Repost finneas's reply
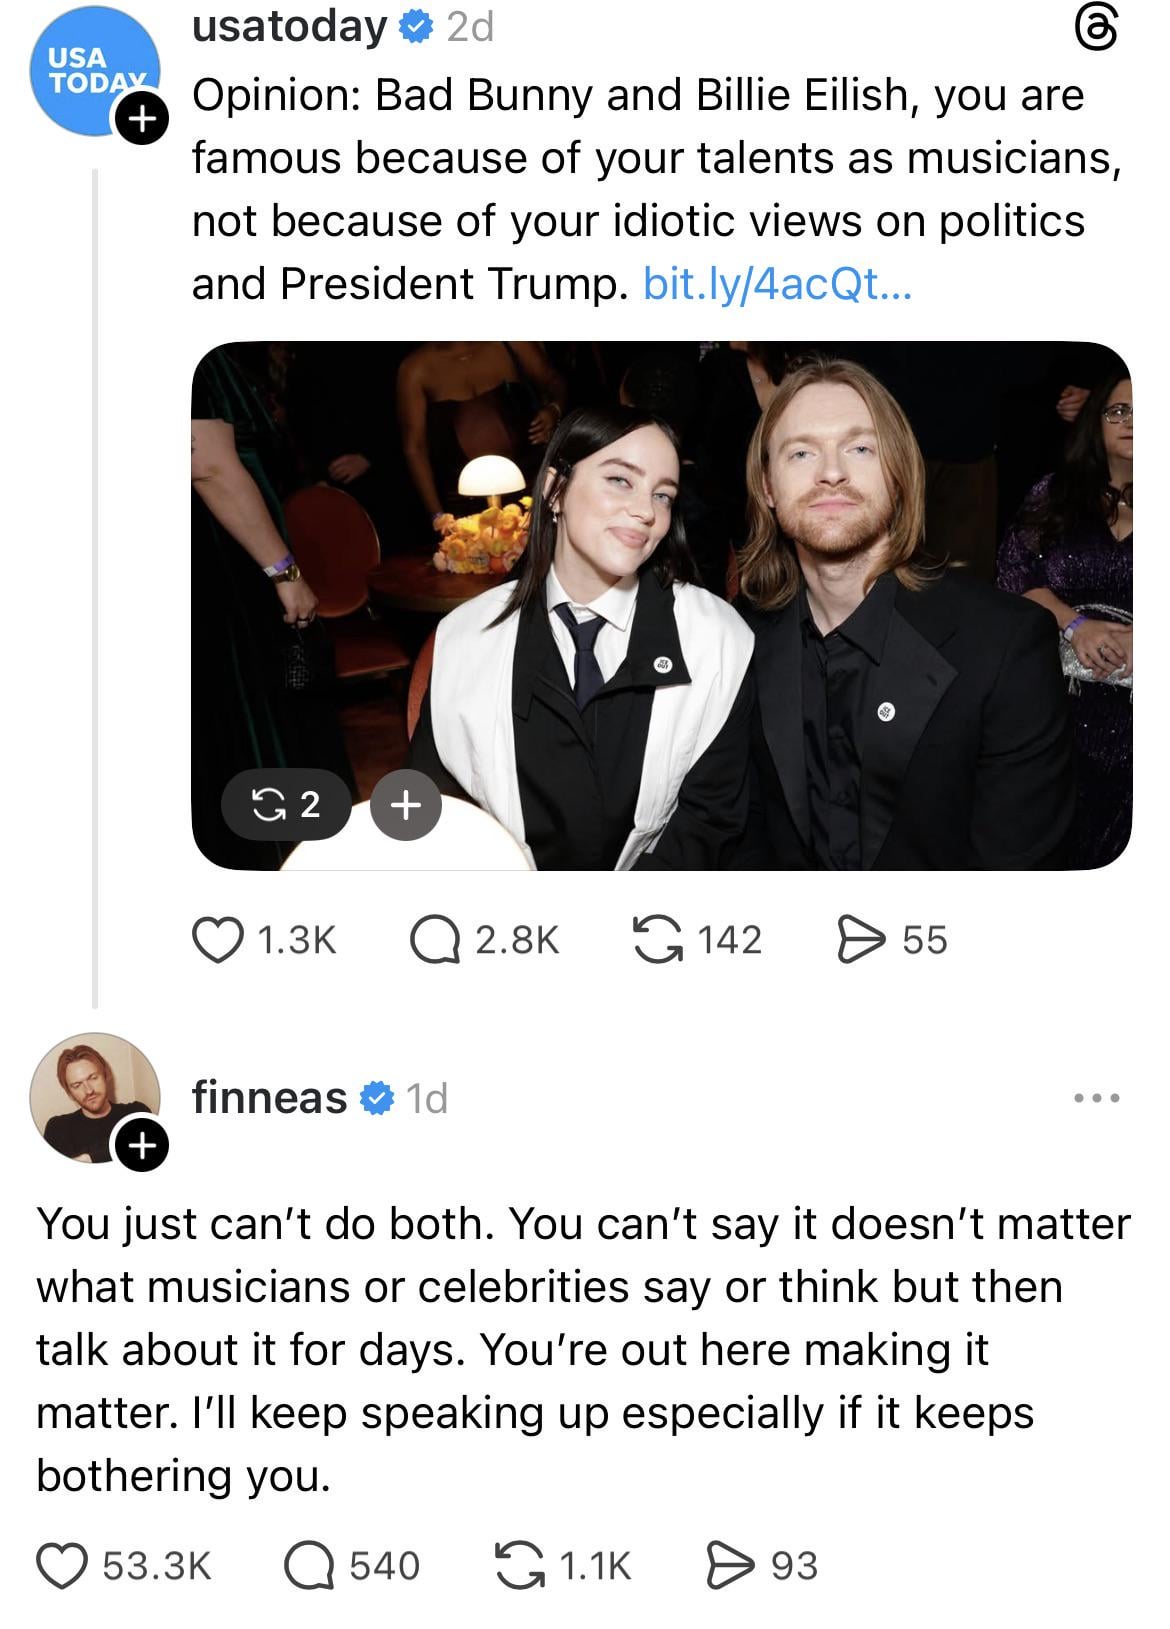Image resolution: width=1170 pixels, height=1629 pixels. coord(519,1566)
